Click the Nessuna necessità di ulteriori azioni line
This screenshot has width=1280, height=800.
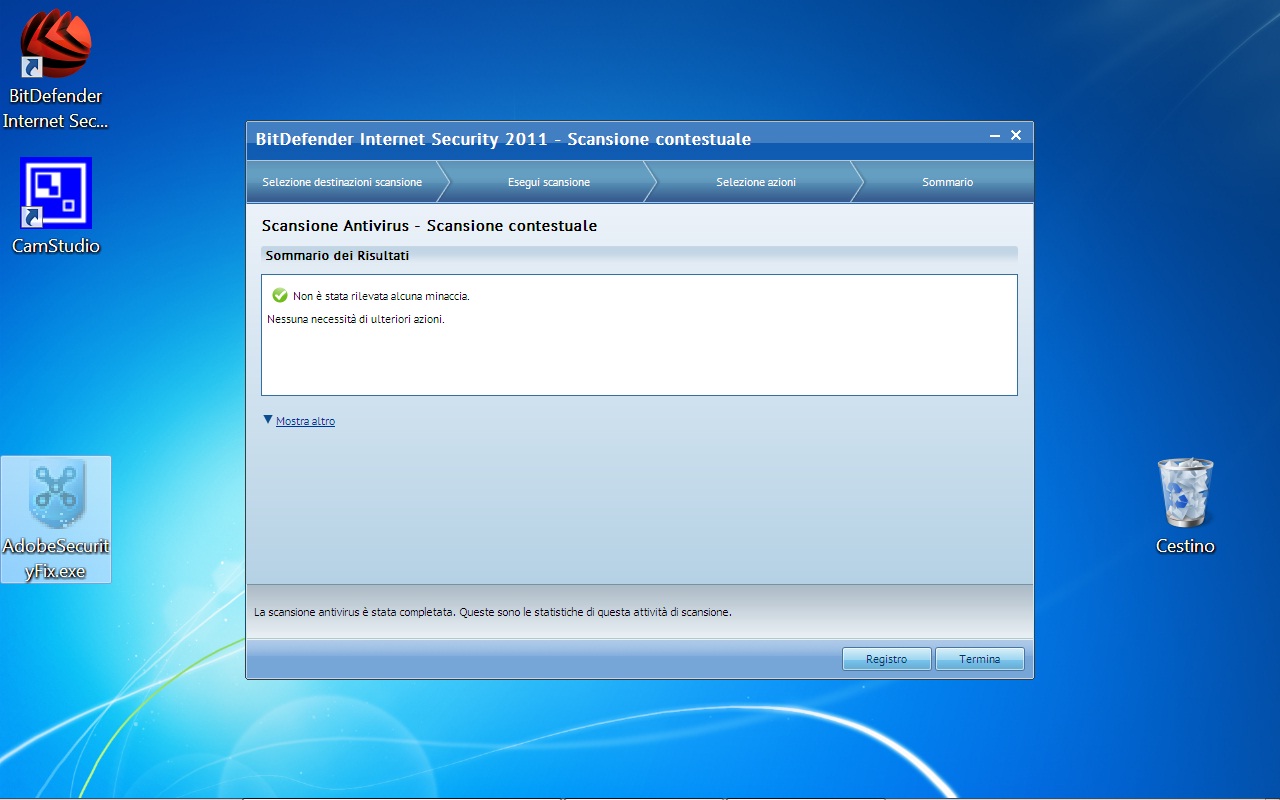356,319
